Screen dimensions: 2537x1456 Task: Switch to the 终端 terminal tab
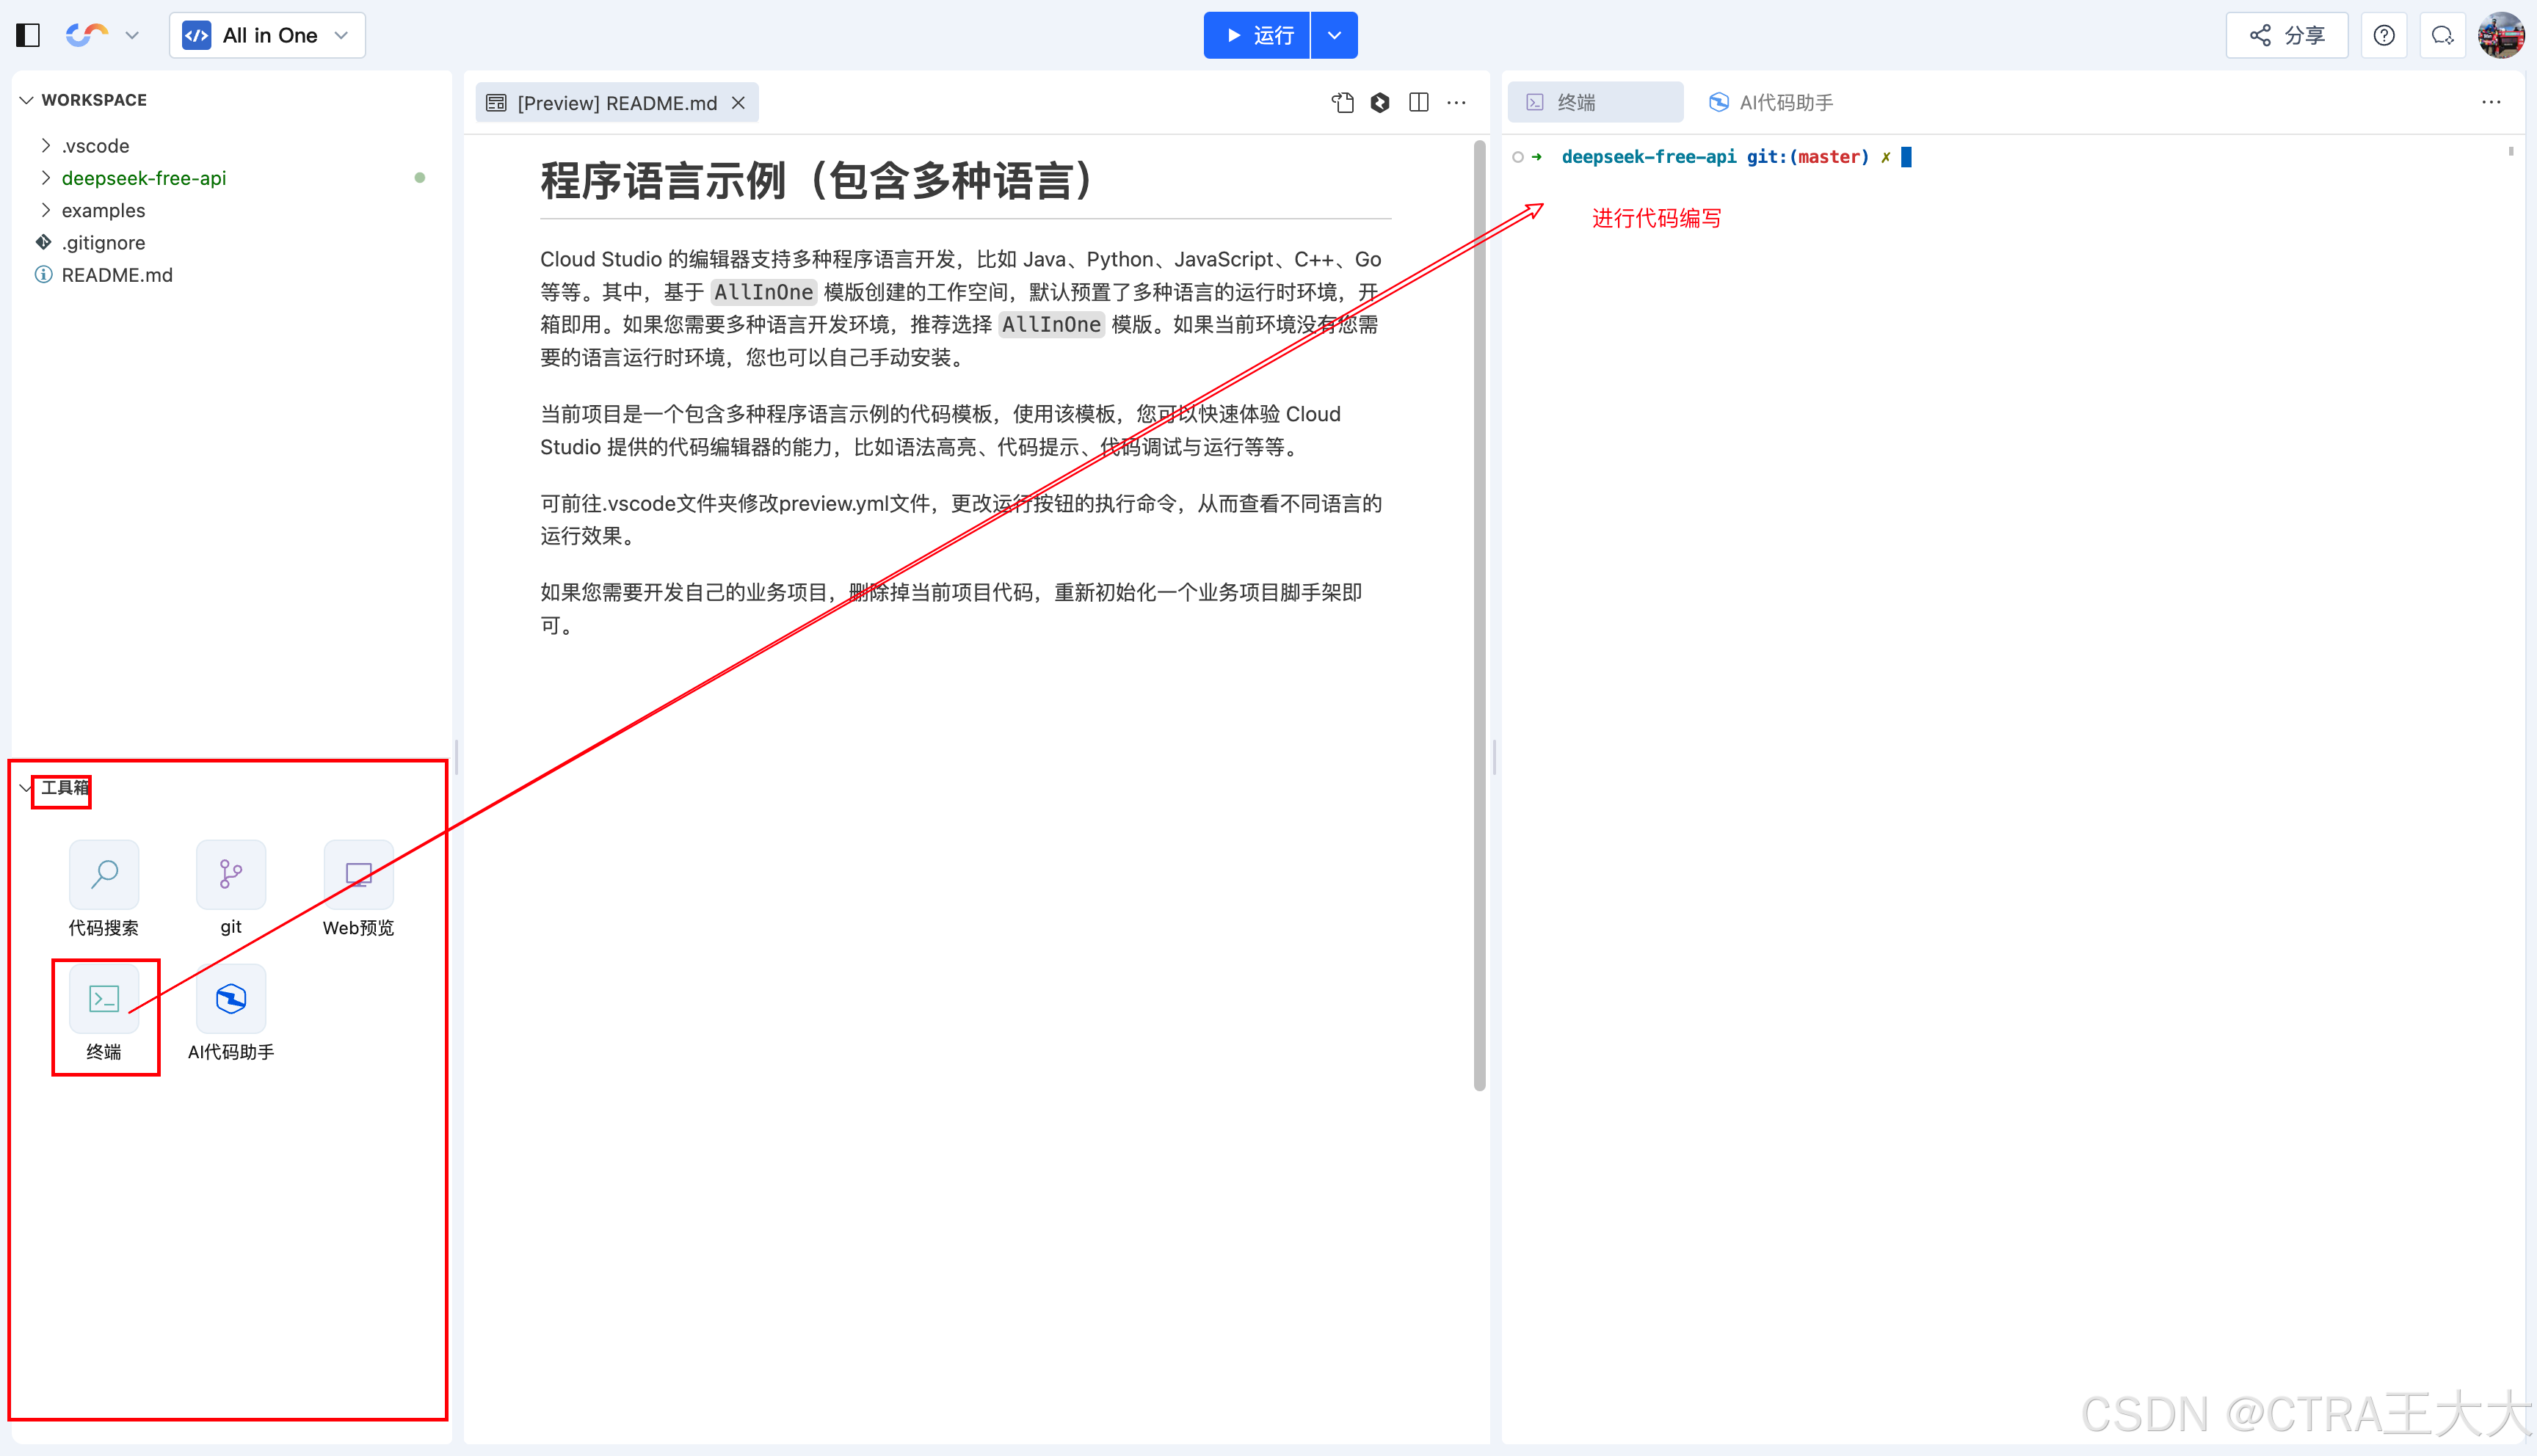tap(1595, 103)
